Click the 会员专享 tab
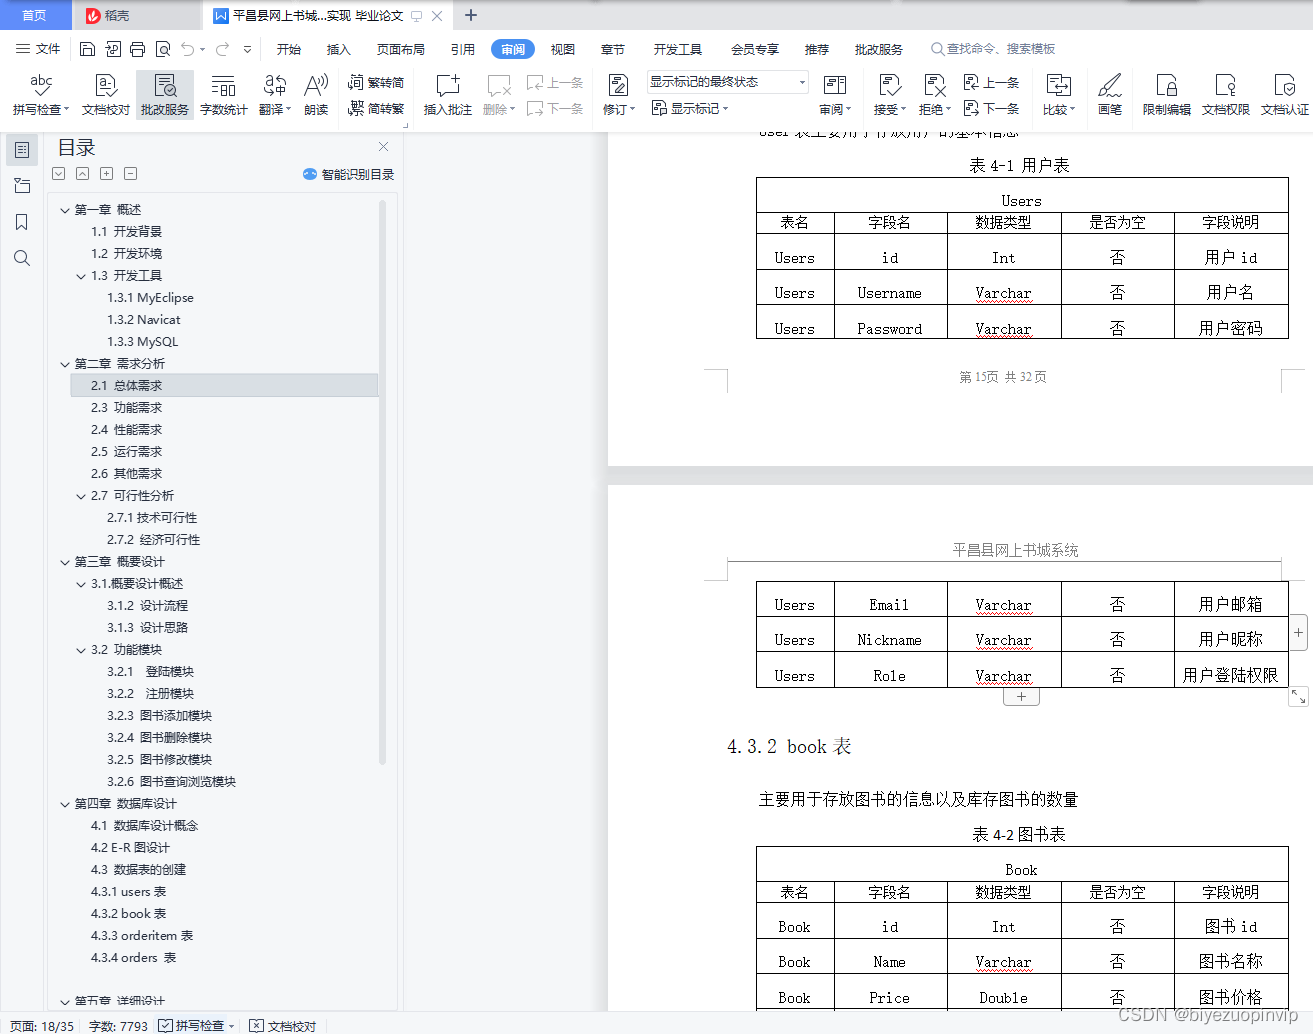Image resolution: width=1313 pixels, height=1034 pixels. pyautogui.click(x=755, y=49)
